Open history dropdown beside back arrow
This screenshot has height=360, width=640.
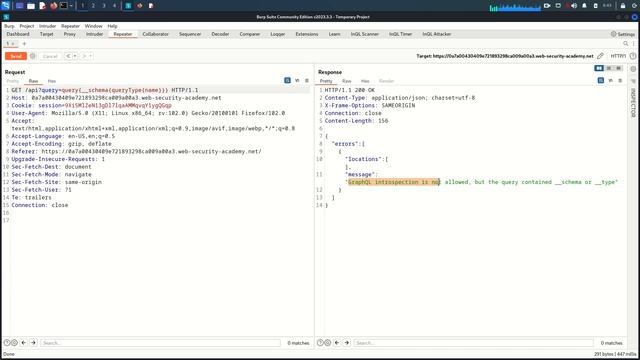coord(75,56)
